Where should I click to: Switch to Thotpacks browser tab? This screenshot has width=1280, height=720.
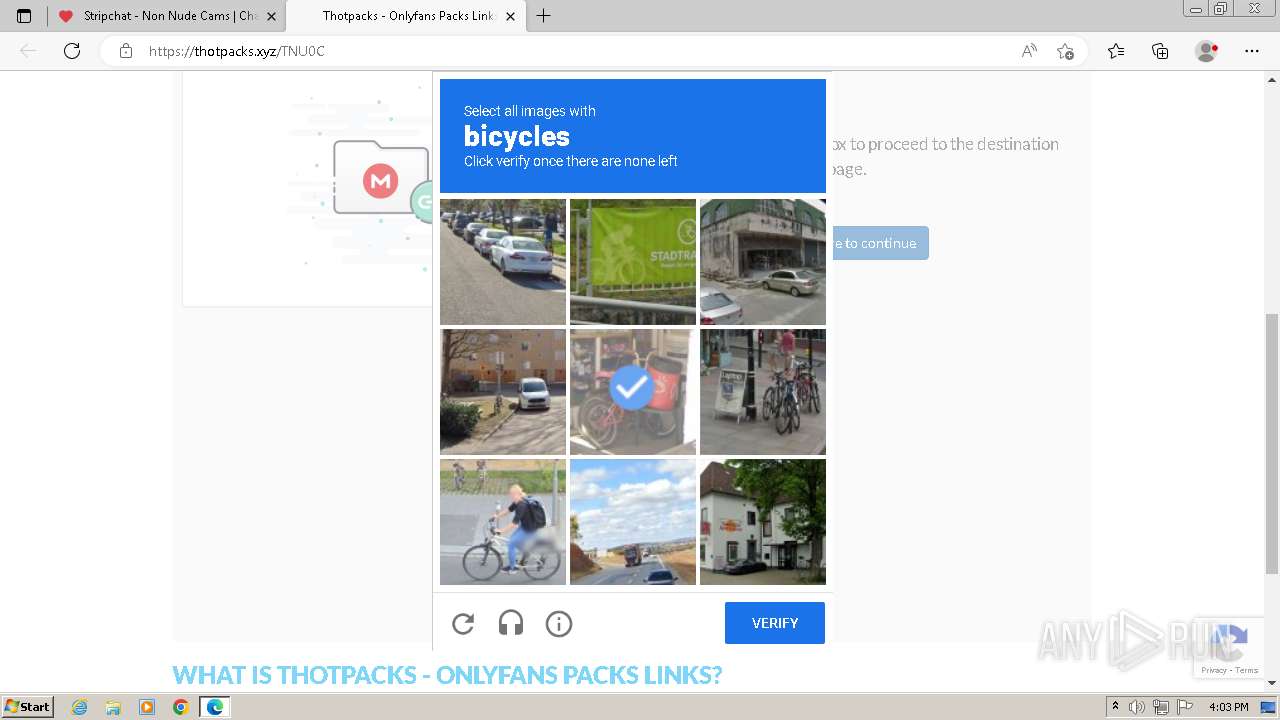coord(405,16)
